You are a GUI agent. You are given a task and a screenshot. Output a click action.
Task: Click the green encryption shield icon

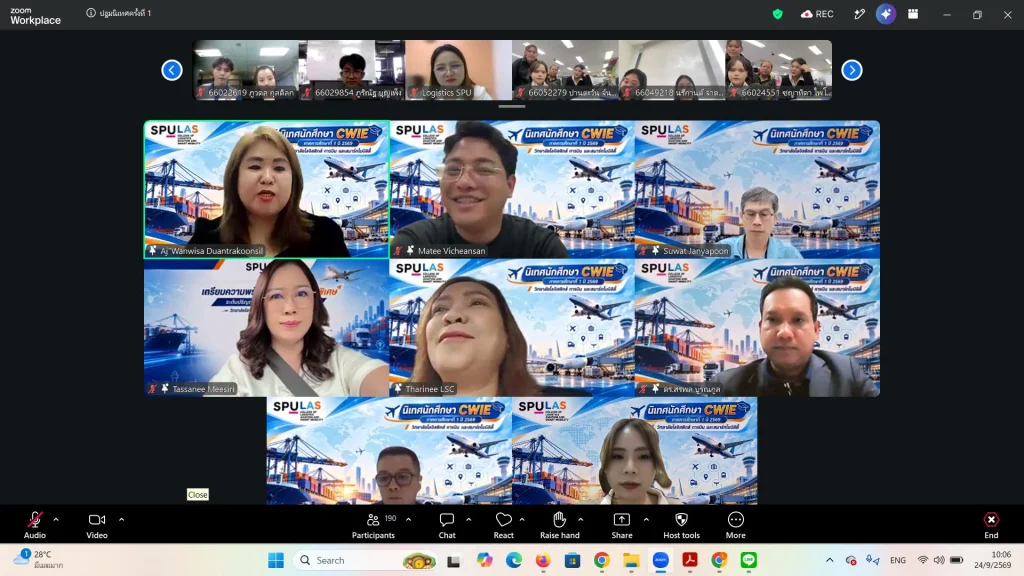[777, 14]
